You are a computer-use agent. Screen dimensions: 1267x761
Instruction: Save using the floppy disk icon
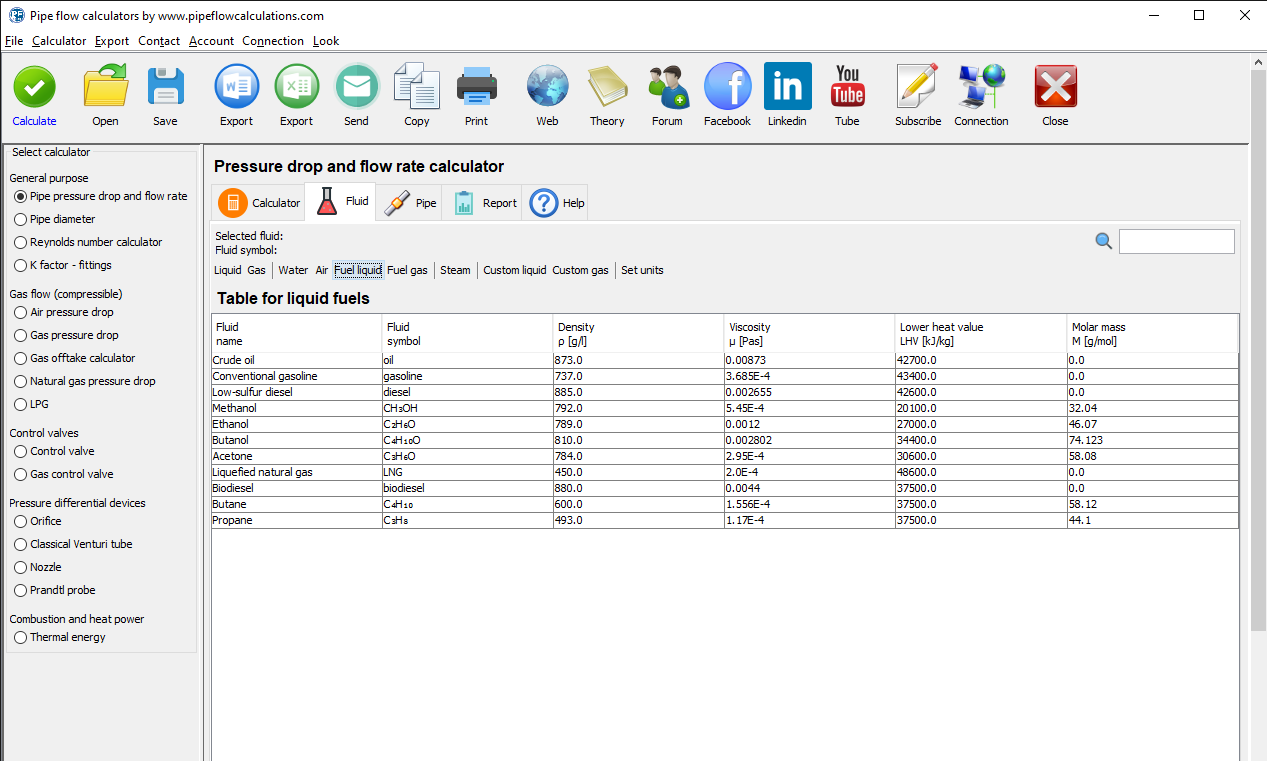(165, 88)
